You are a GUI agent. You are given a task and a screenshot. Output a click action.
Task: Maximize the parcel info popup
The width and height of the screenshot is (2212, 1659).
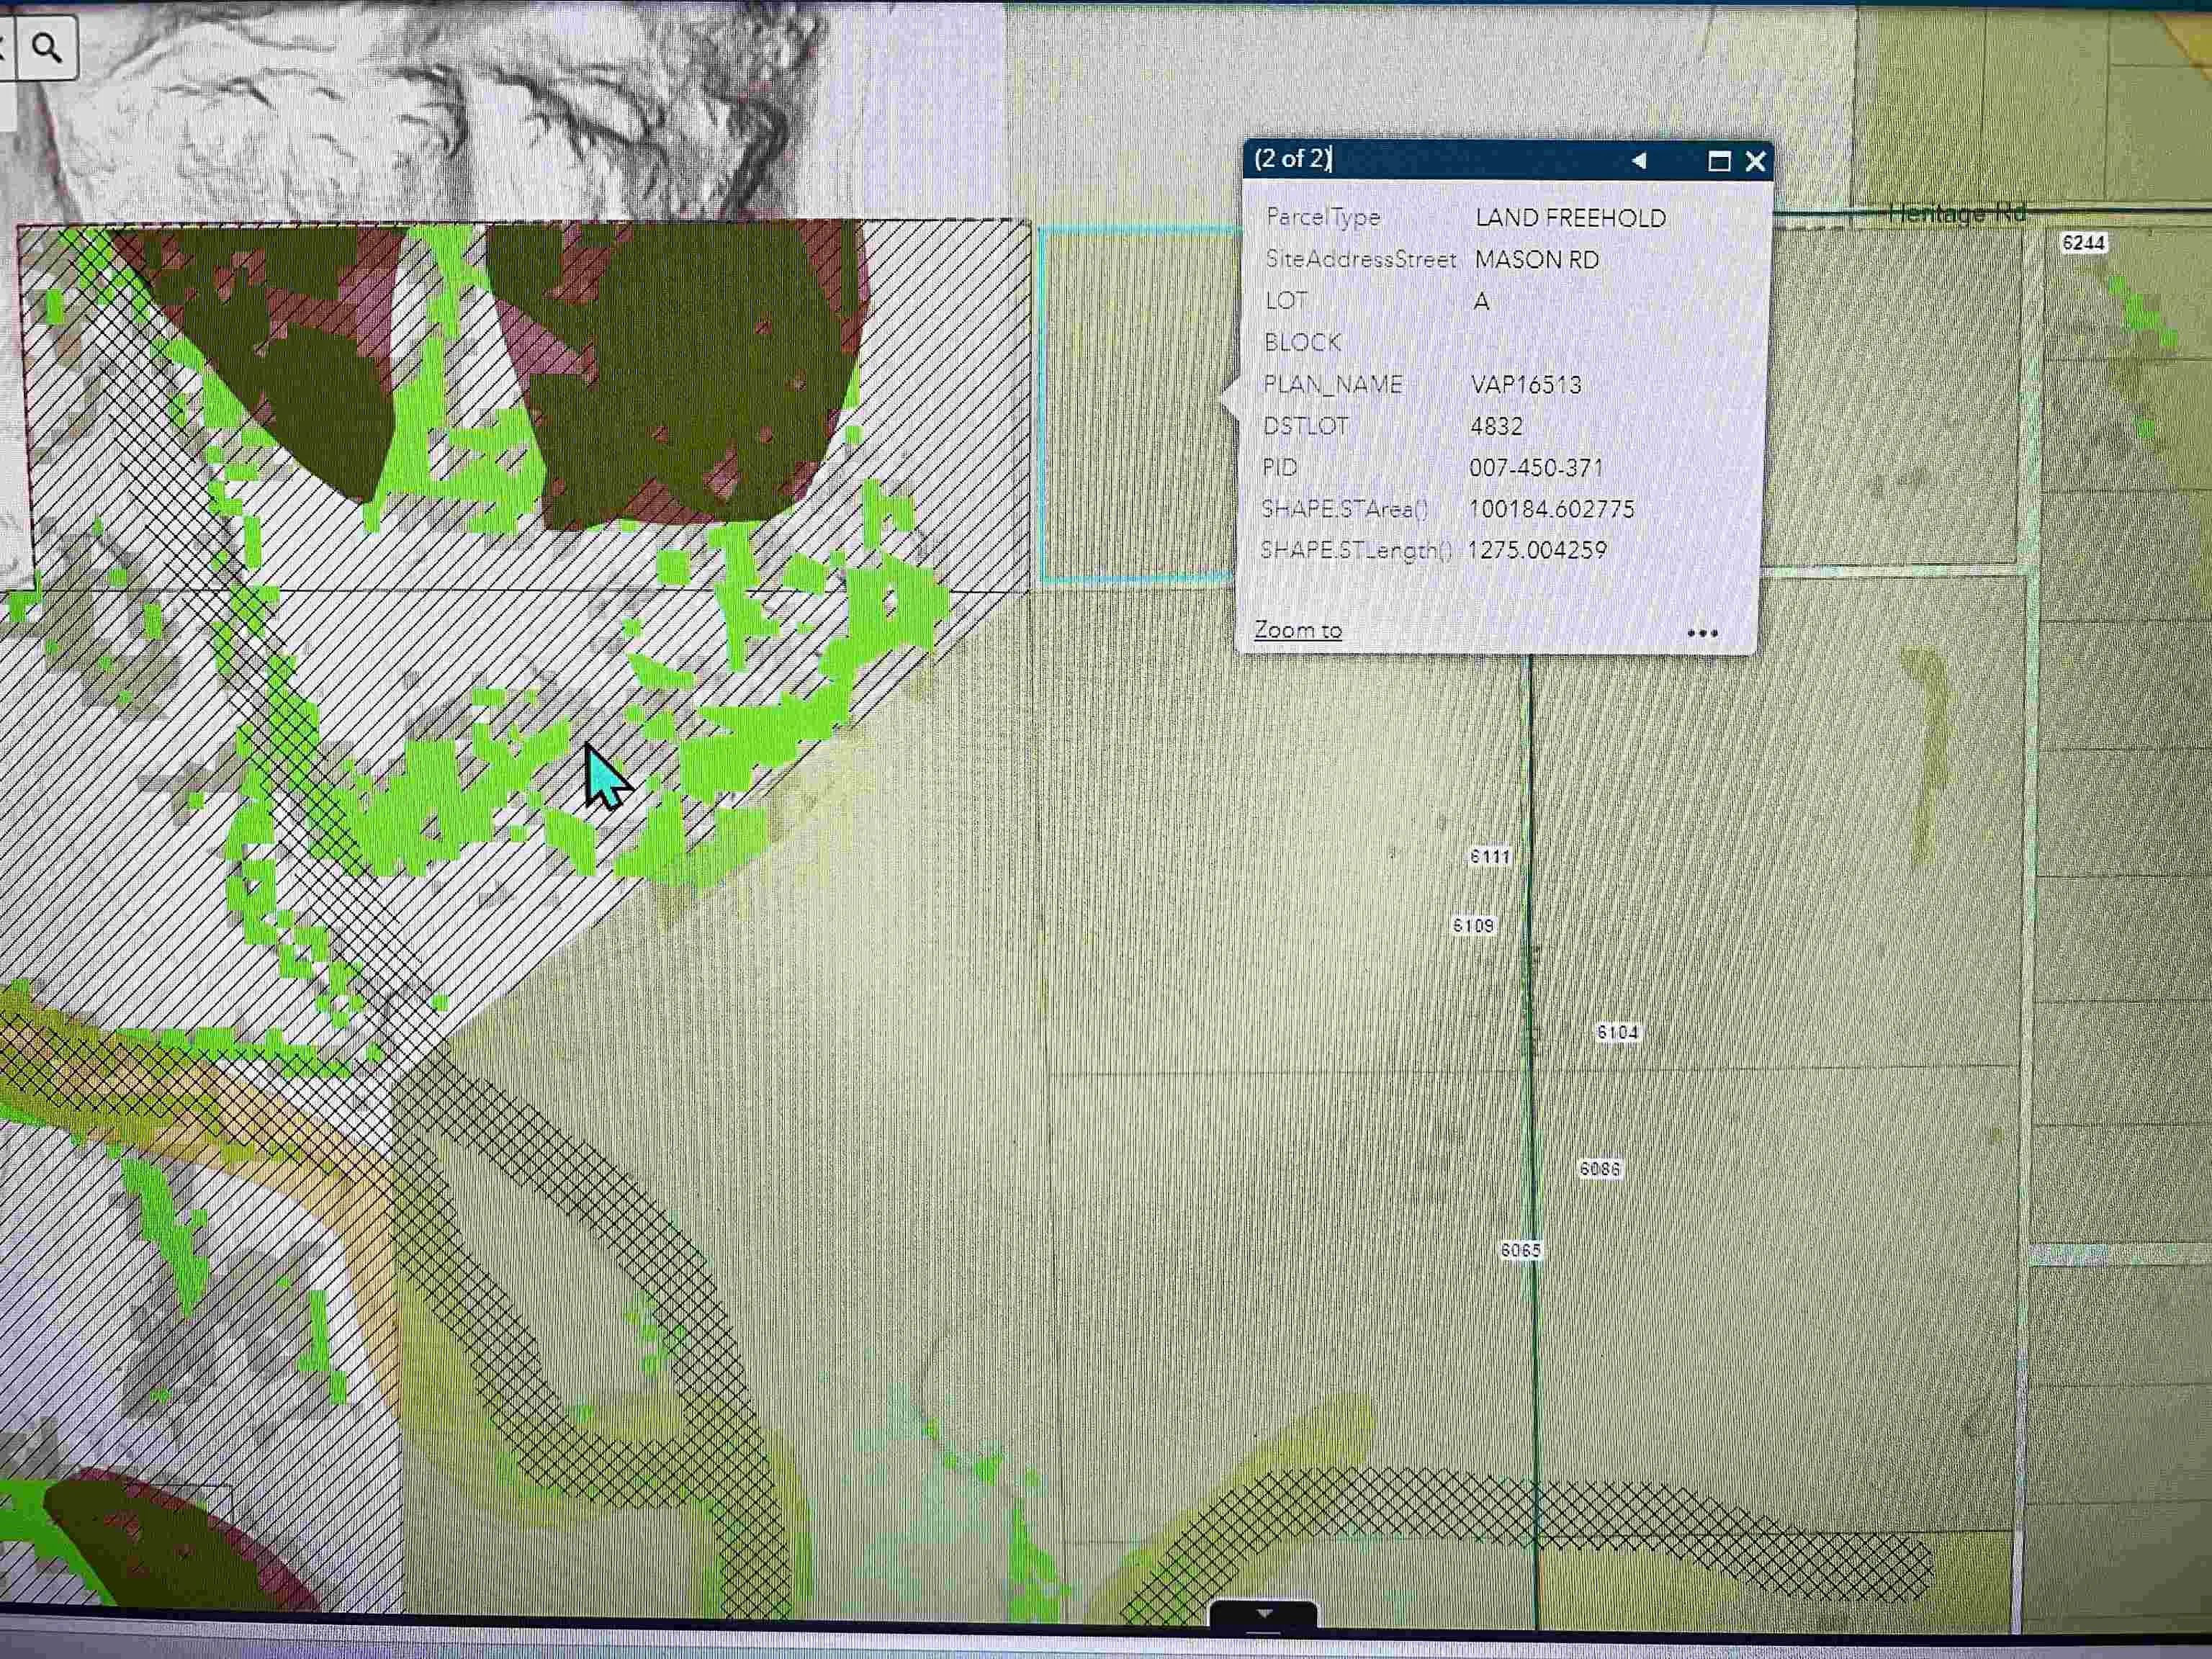[1719, 161]
